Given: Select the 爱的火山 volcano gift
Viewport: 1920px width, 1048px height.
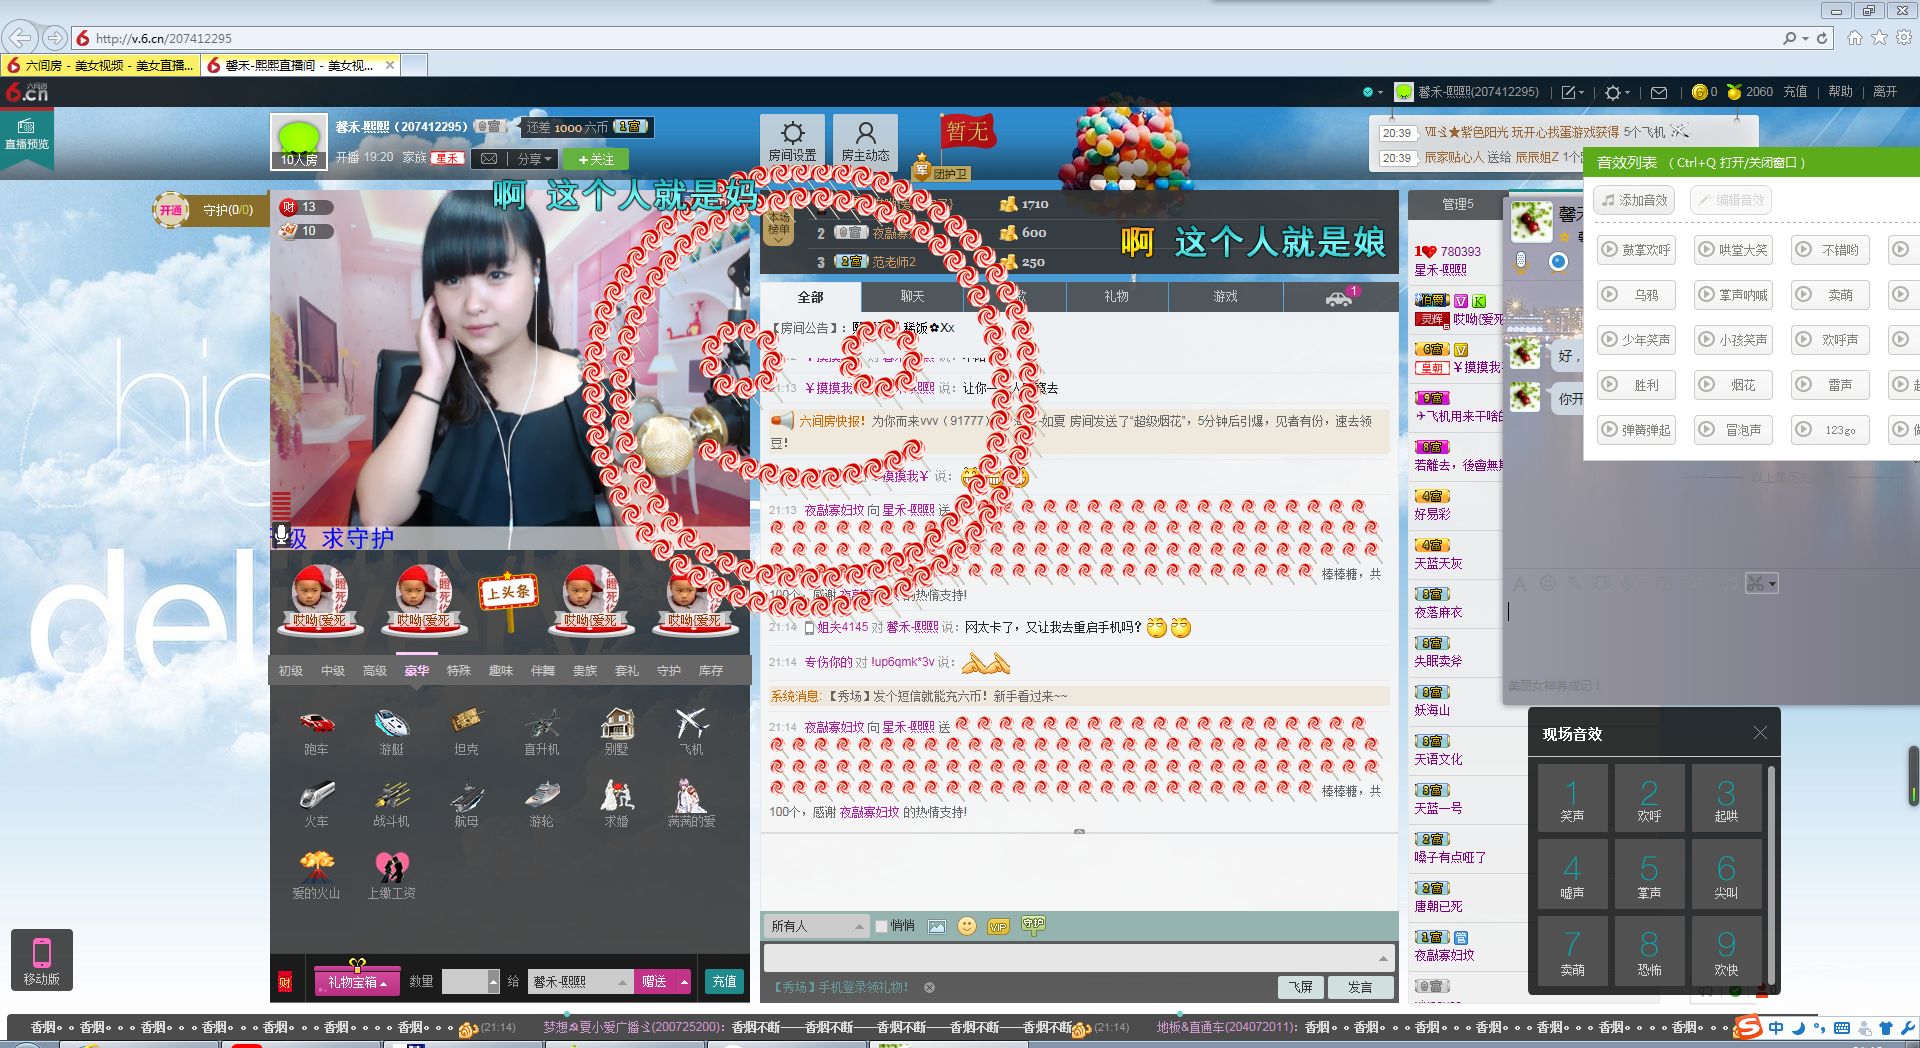Looking at the screenshot, I should (316, 875).
